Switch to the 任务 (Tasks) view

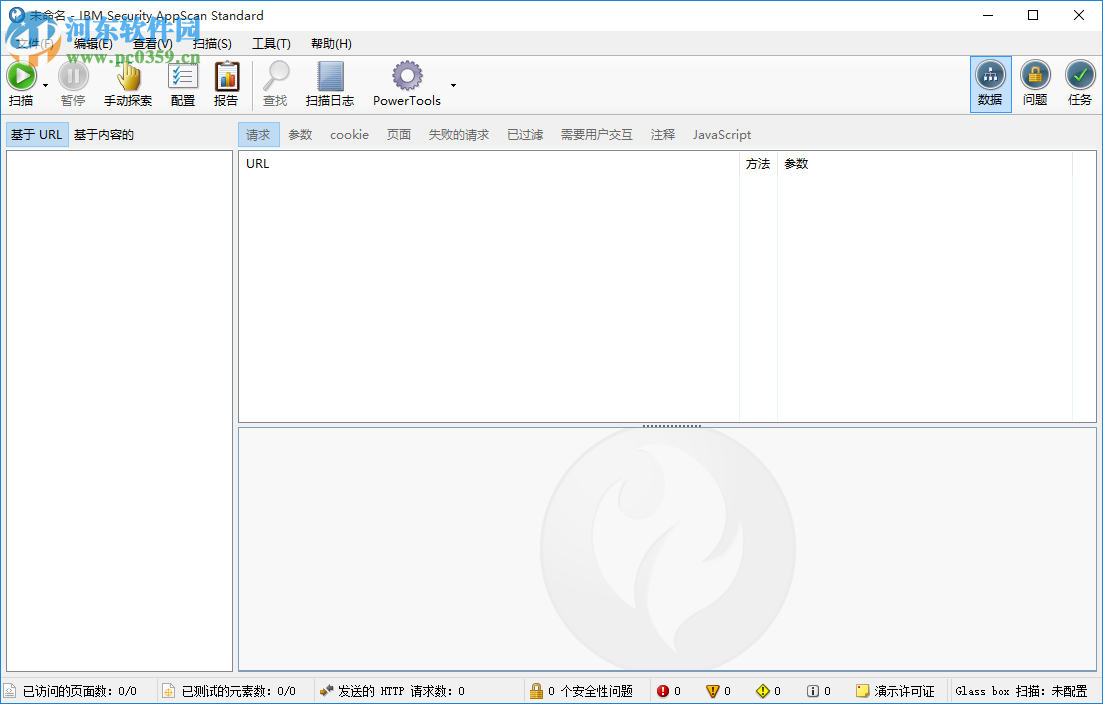(1080, 82)
